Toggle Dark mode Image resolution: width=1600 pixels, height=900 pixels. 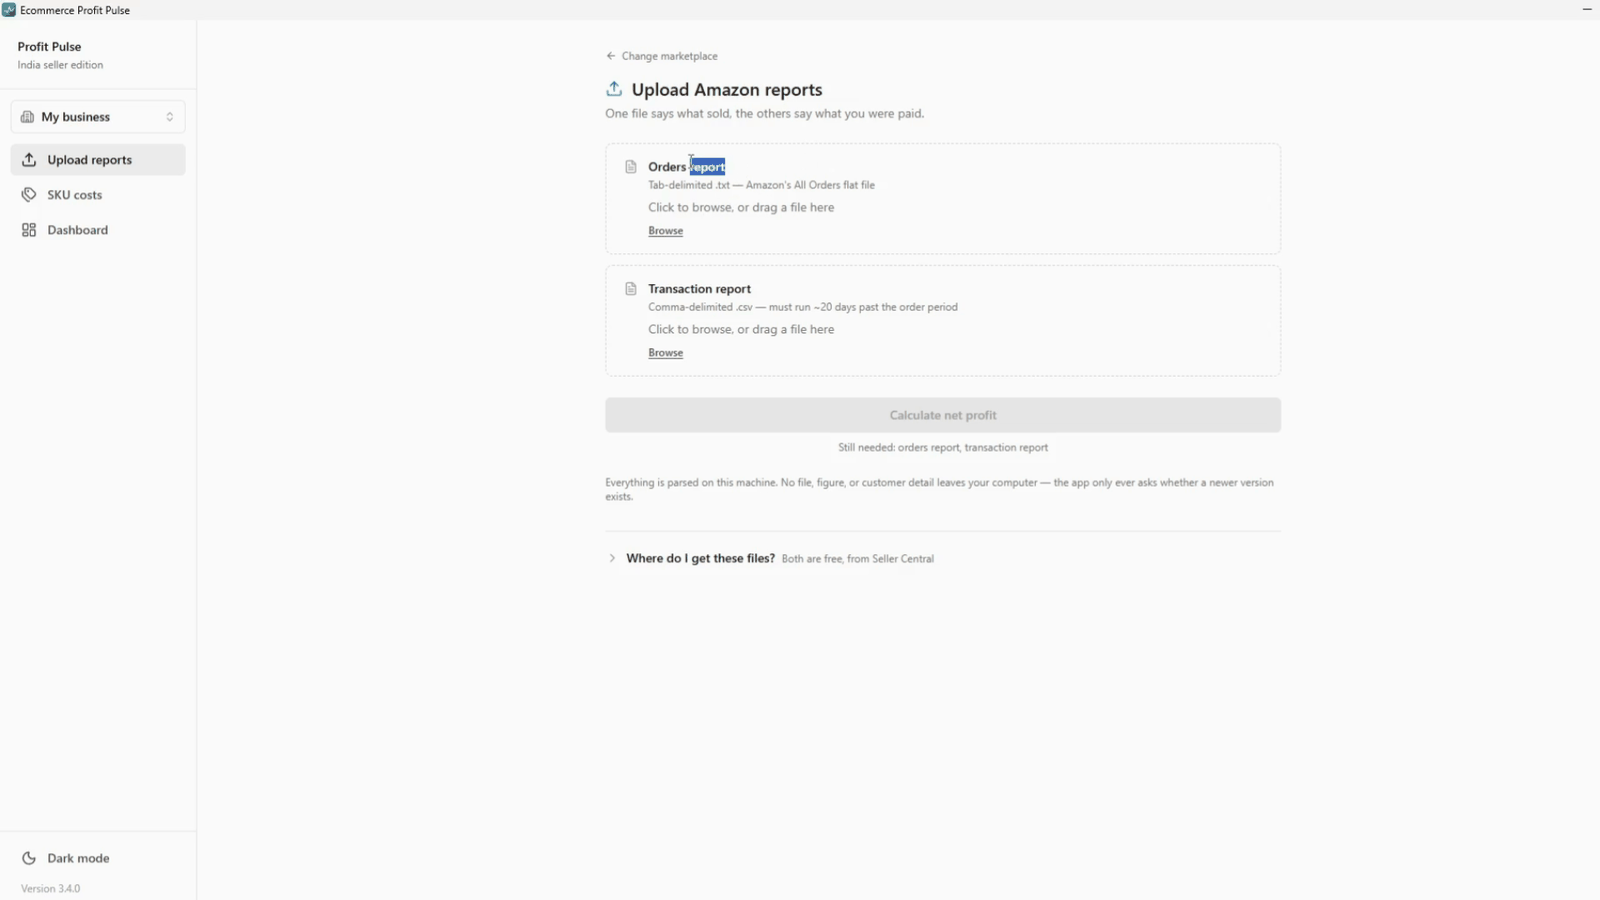[x=98, y=858]
